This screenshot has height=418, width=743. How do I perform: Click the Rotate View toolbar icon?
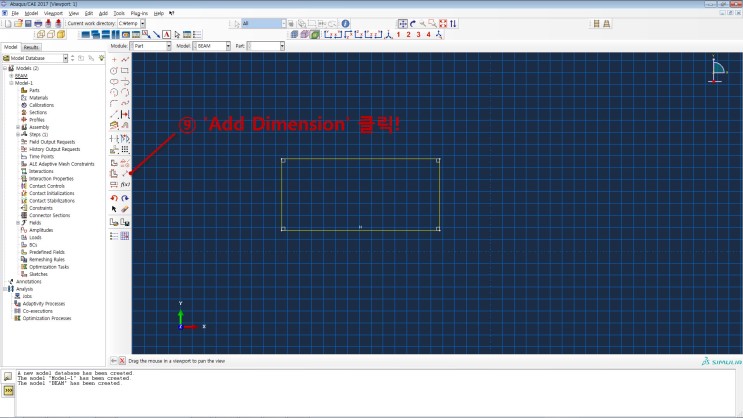413,23
